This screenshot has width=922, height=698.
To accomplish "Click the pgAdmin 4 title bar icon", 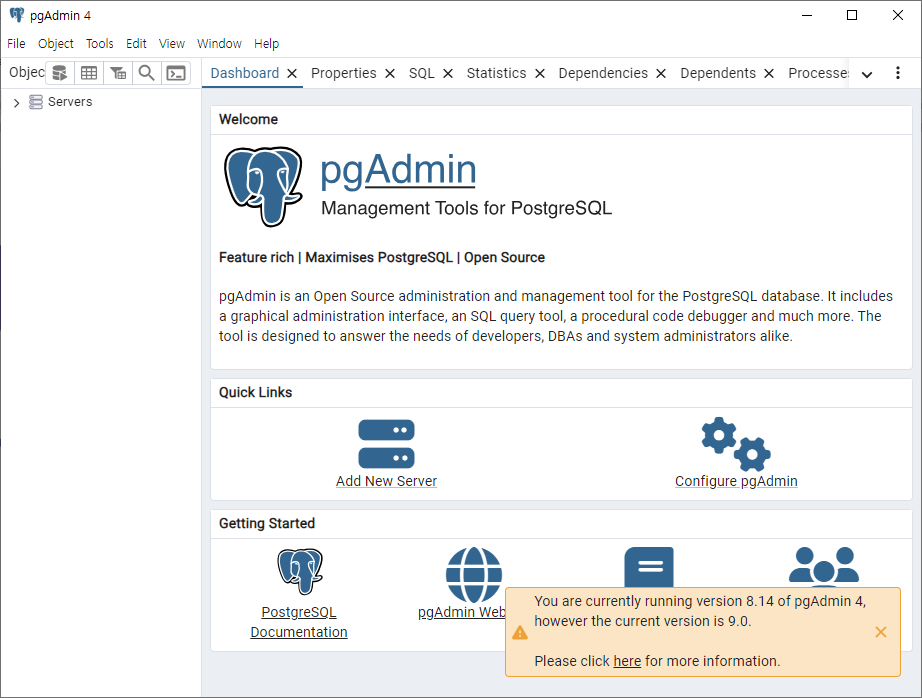I will point(17,15).
